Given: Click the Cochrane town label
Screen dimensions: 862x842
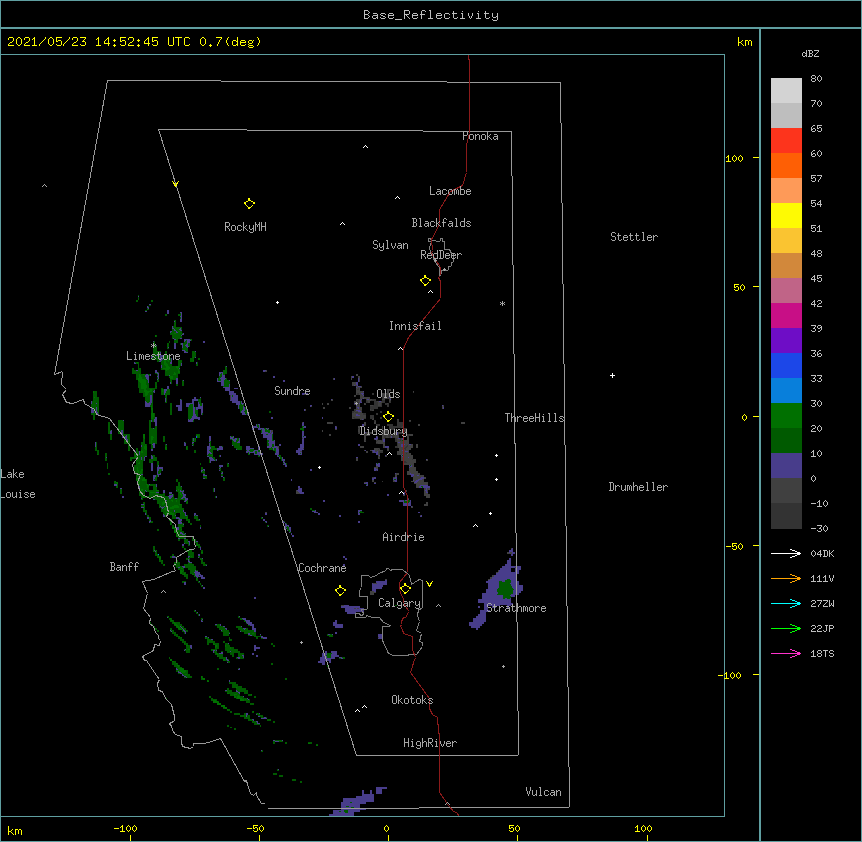Looking at the screenshot, I should [x=322, y=568].
